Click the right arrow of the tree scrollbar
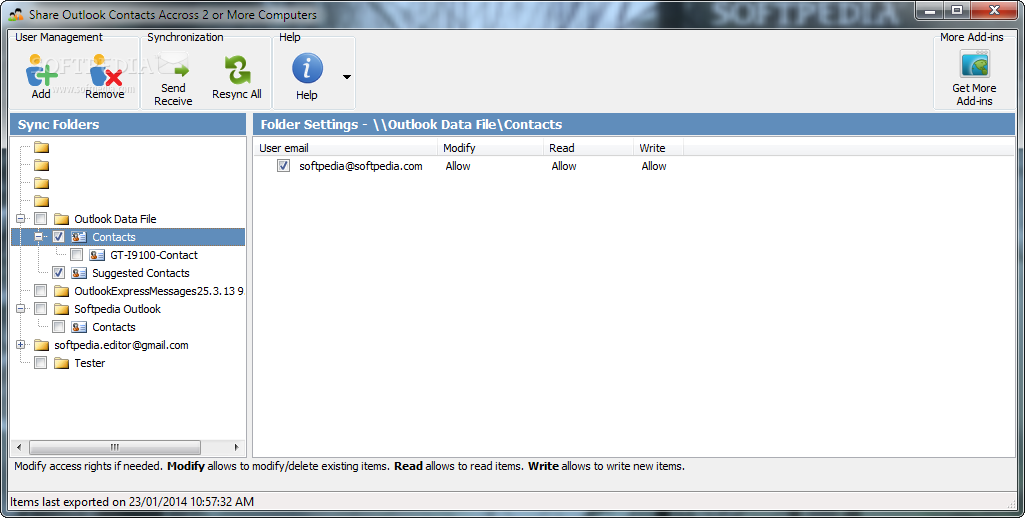The image size is (1025, 518). (x=237, y=447)
